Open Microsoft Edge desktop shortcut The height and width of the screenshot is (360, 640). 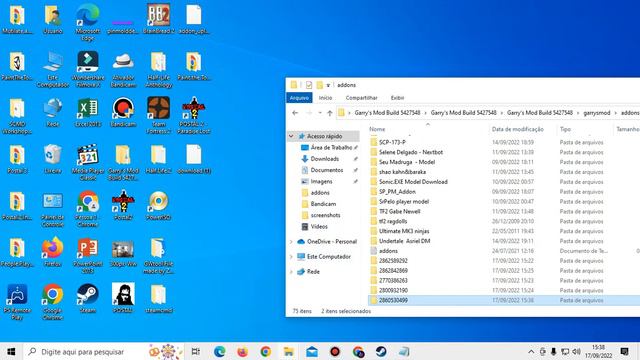point(88,22)
